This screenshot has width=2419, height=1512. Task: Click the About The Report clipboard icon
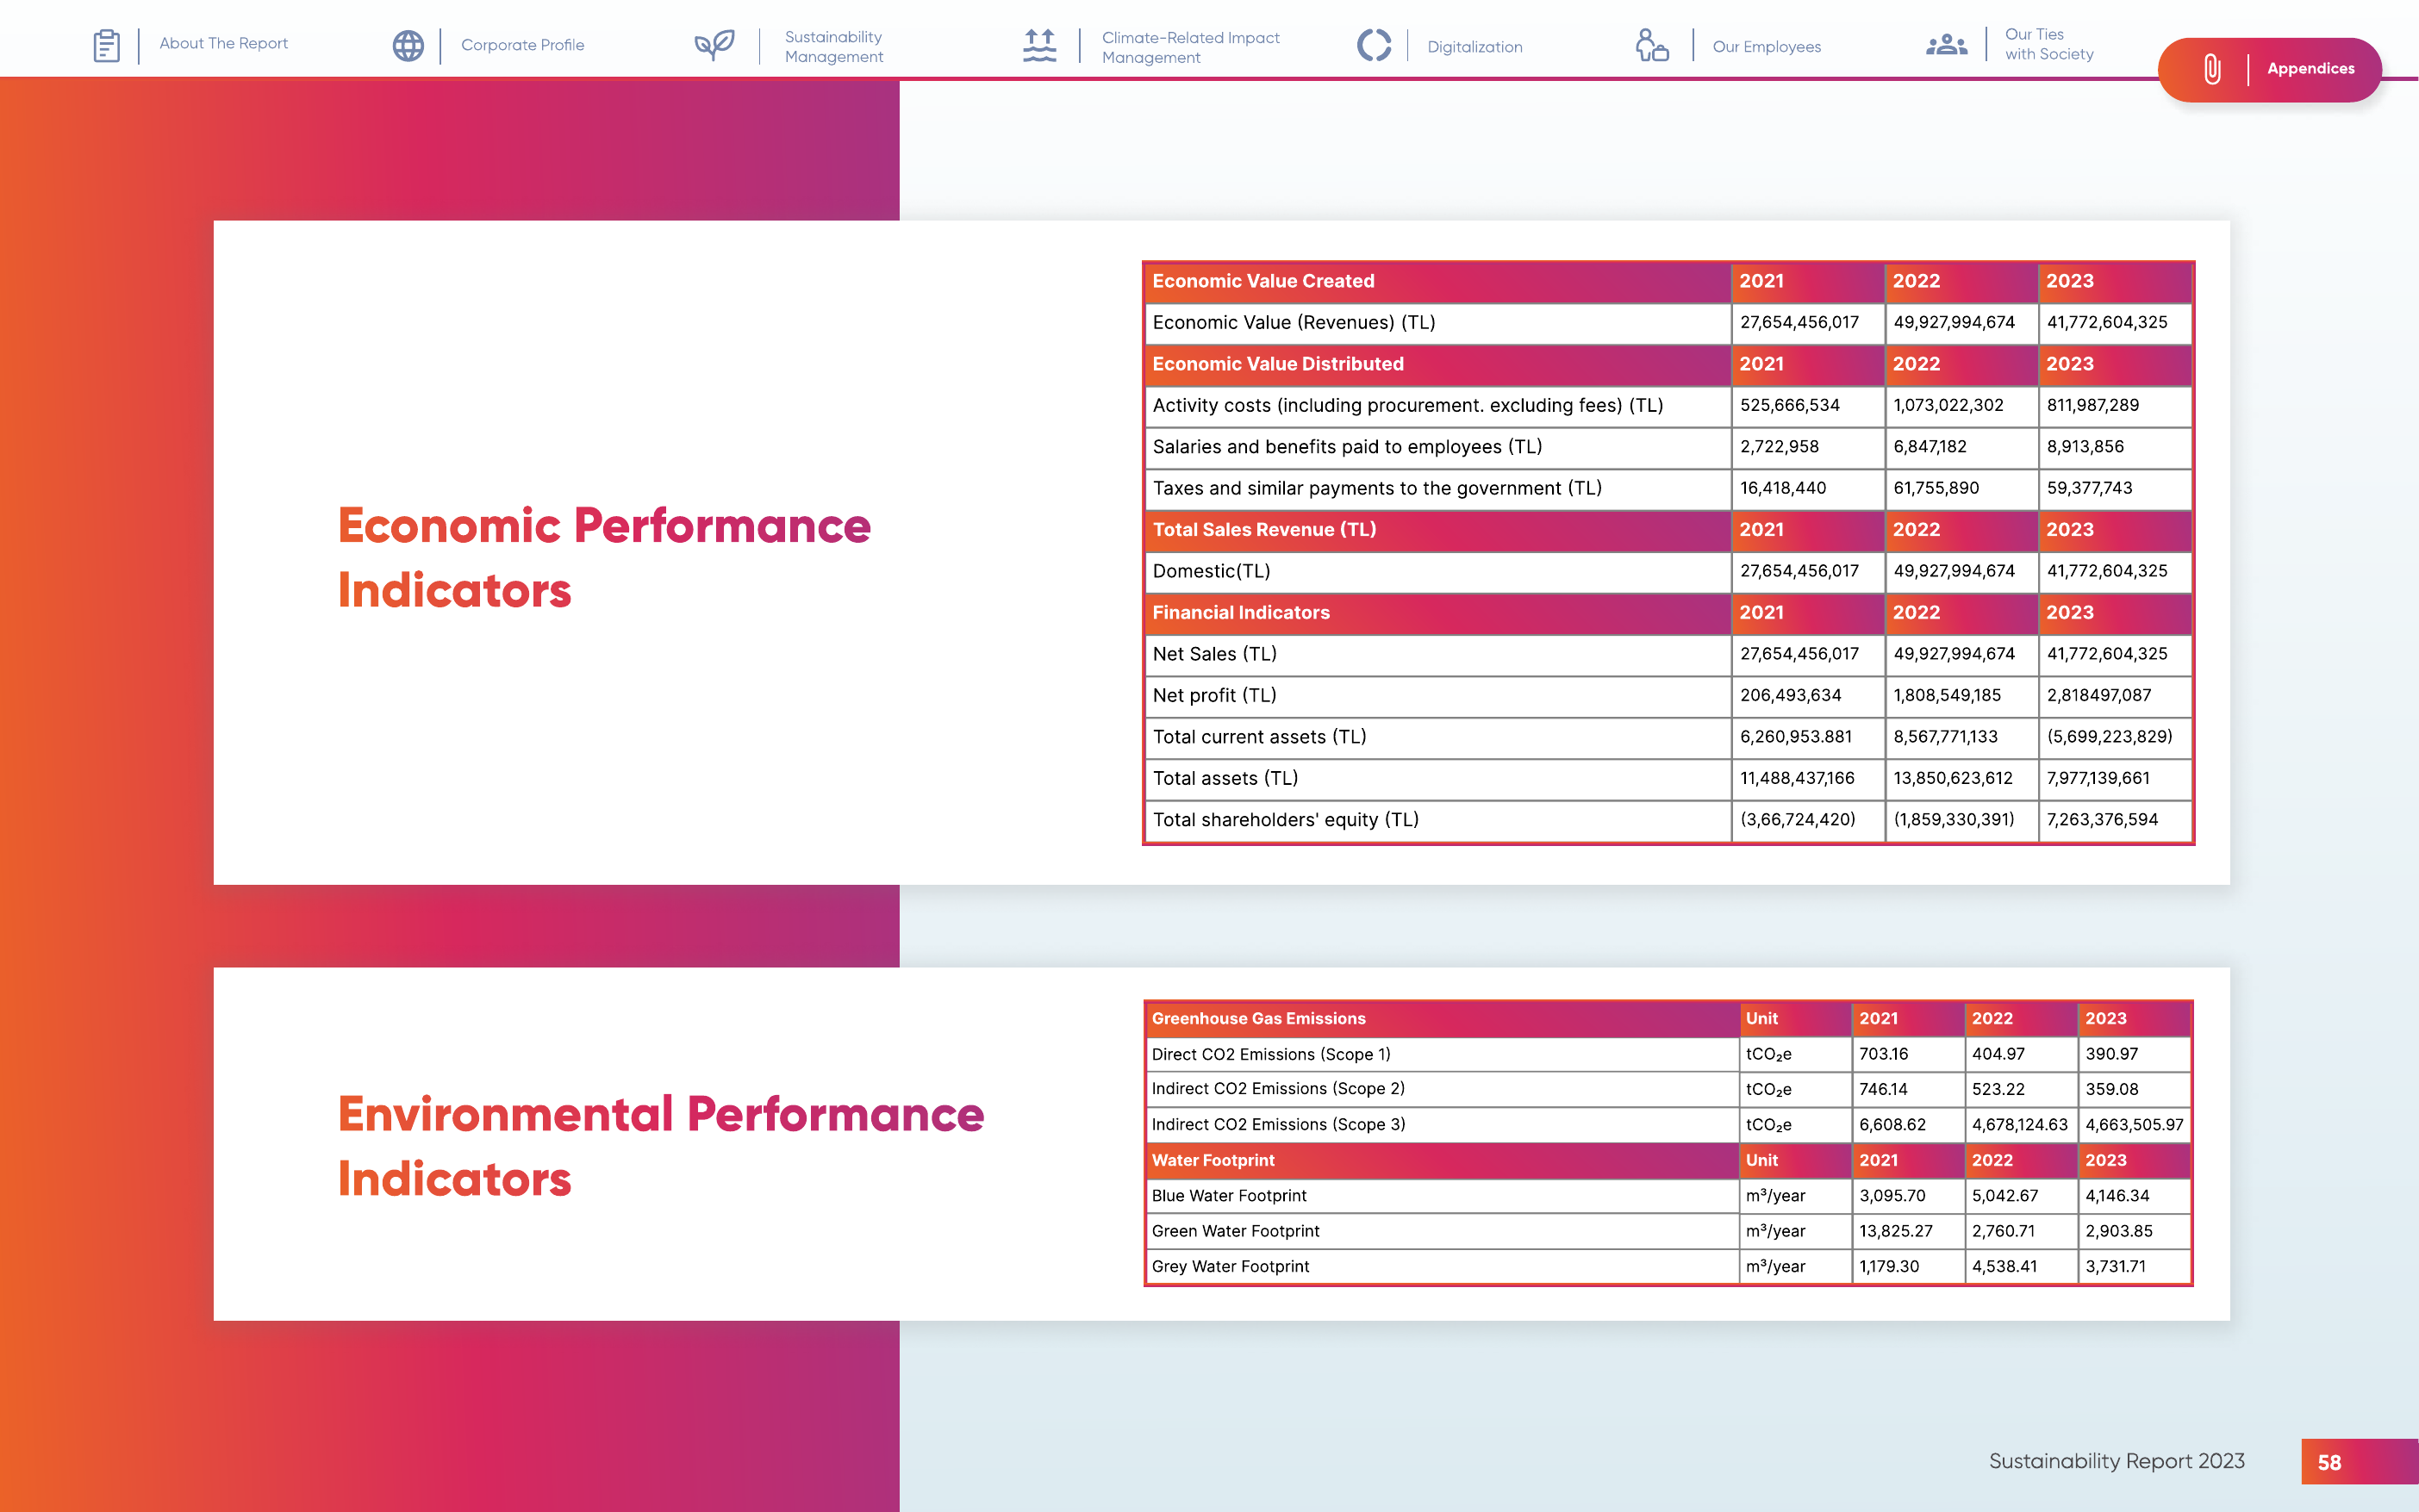(x=106, y=45)
